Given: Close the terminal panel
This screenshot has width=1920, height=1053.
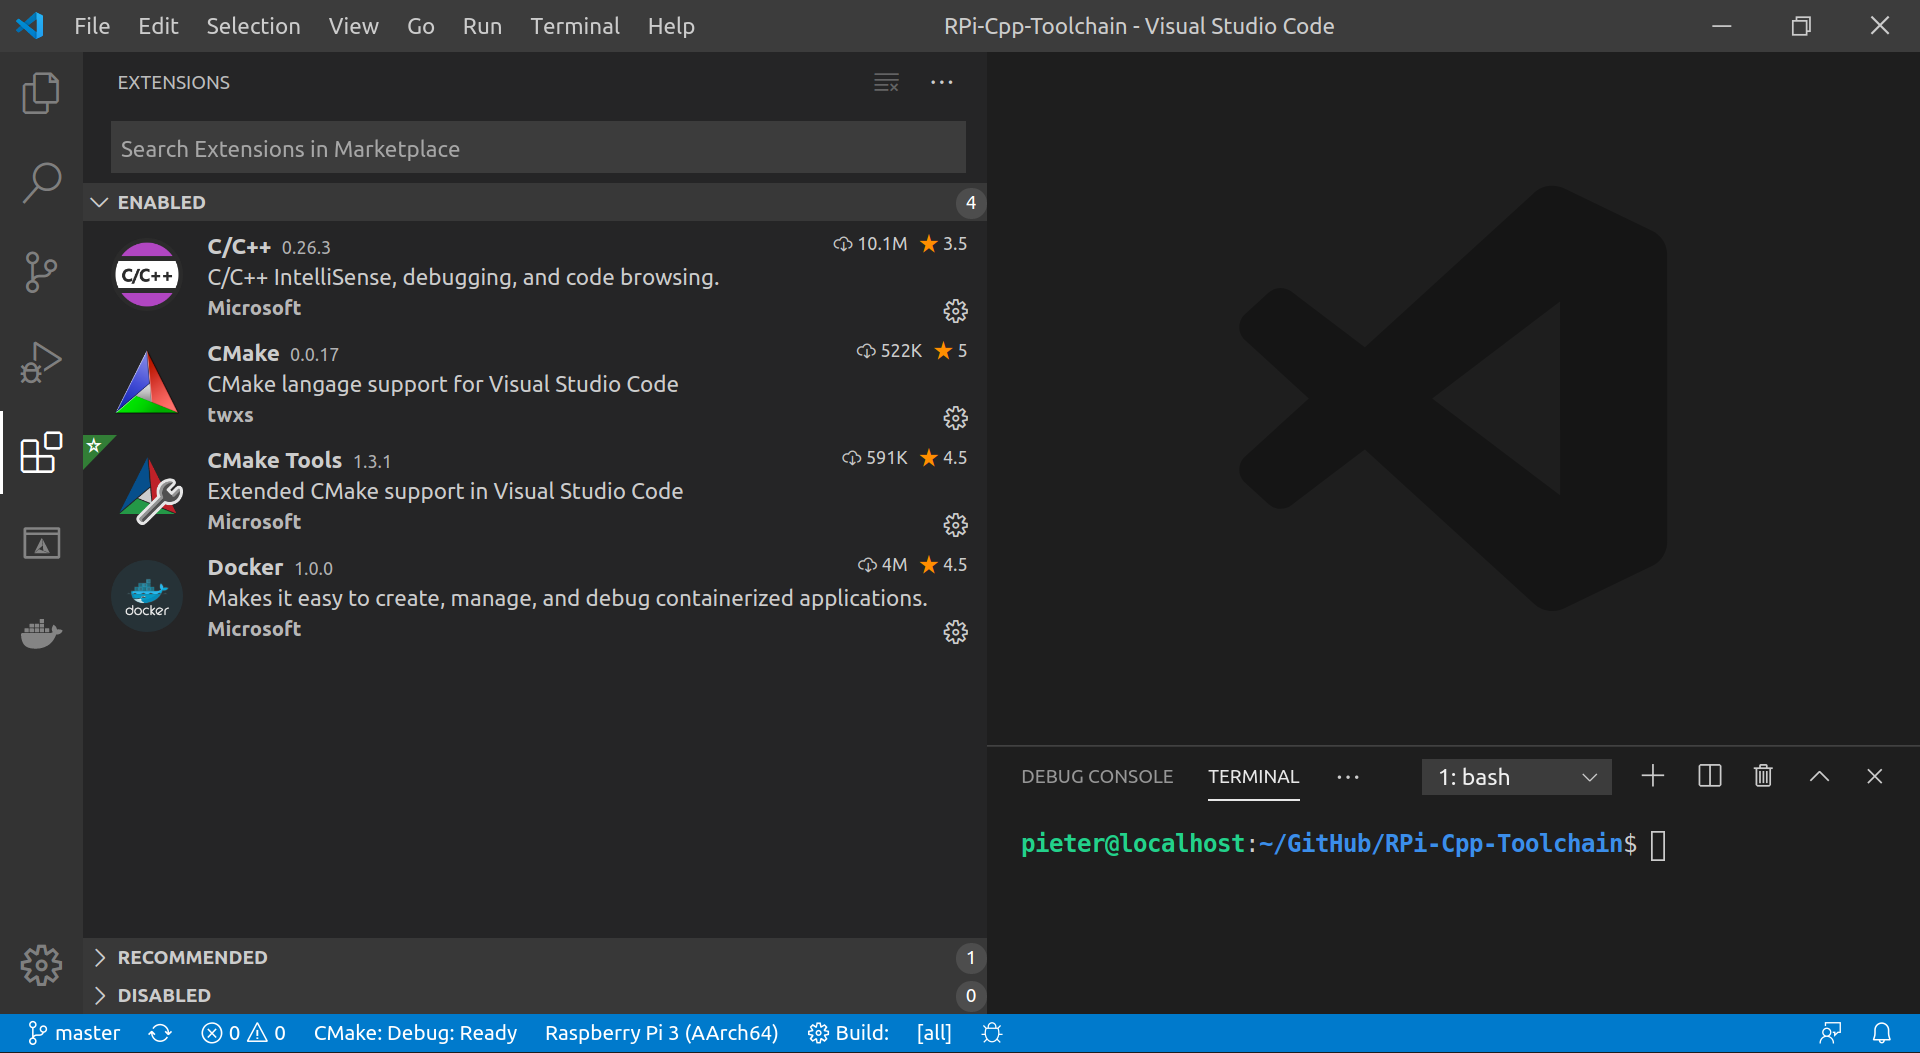Looking at the screenshot, I should point(1875,776).
